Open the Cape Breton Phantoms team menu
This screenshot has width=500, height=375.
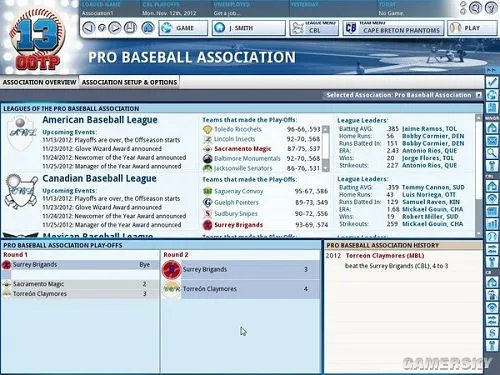tap(393, 28)
